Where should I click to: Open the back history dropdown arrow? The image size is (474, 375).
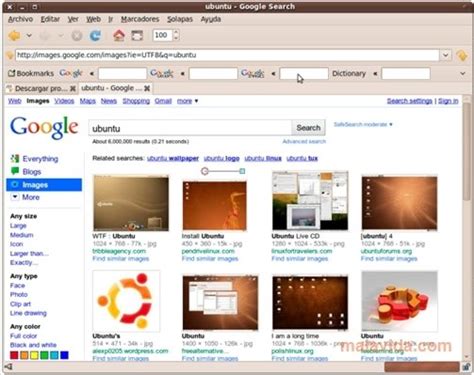coord(29,35)
